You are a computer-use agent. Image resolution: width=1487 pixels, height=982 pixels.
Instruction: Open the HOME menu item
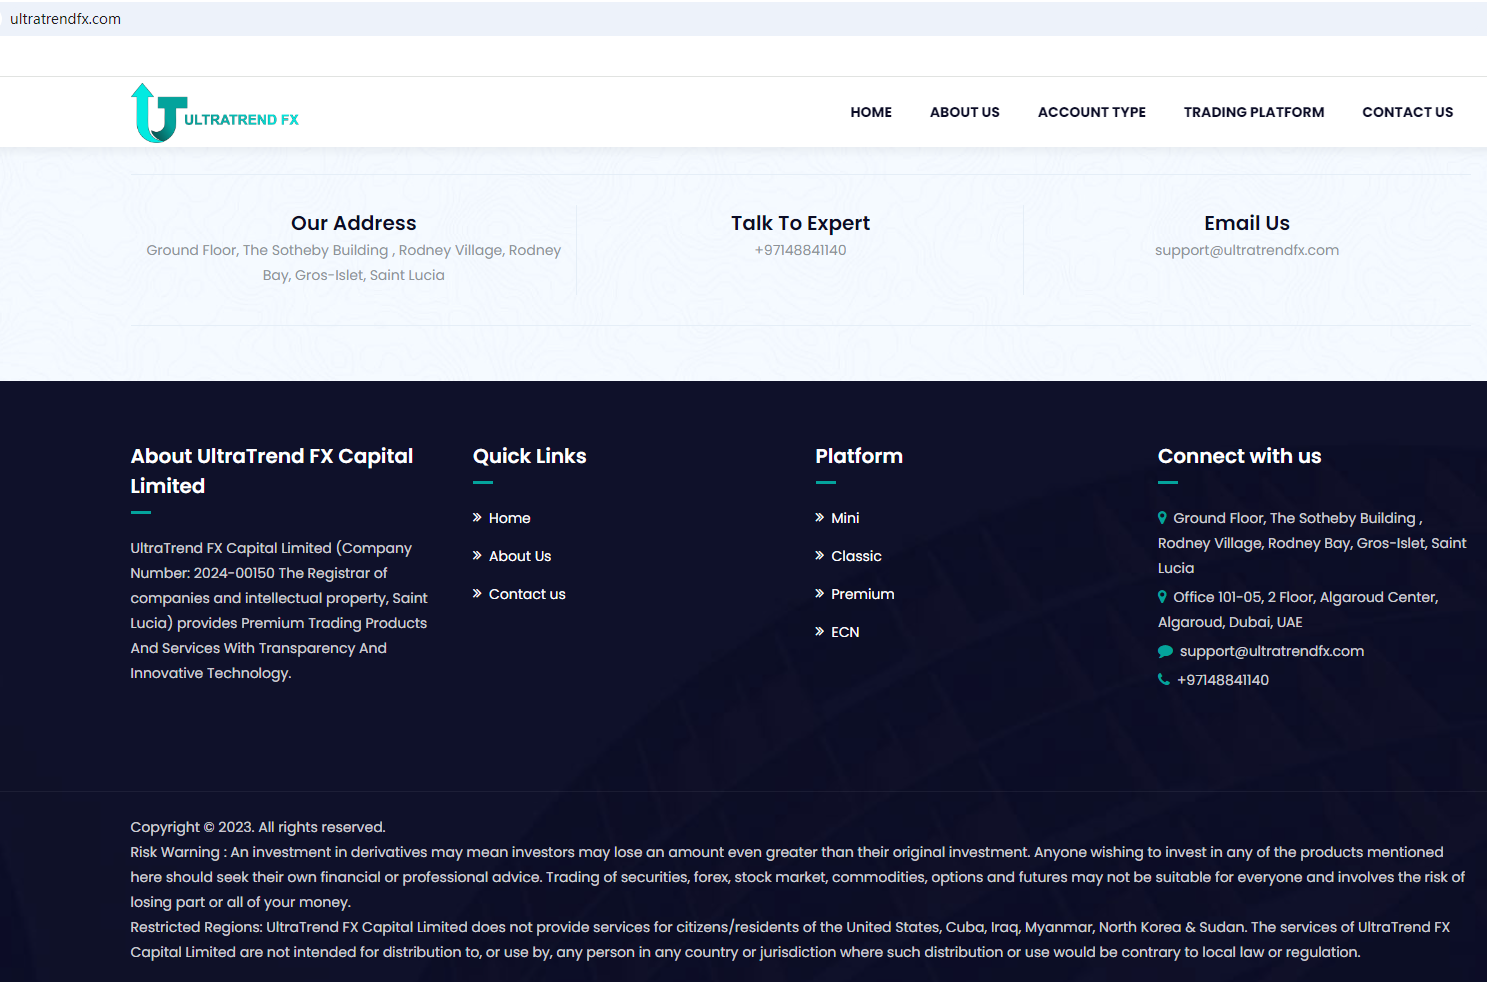coord(871,112)
